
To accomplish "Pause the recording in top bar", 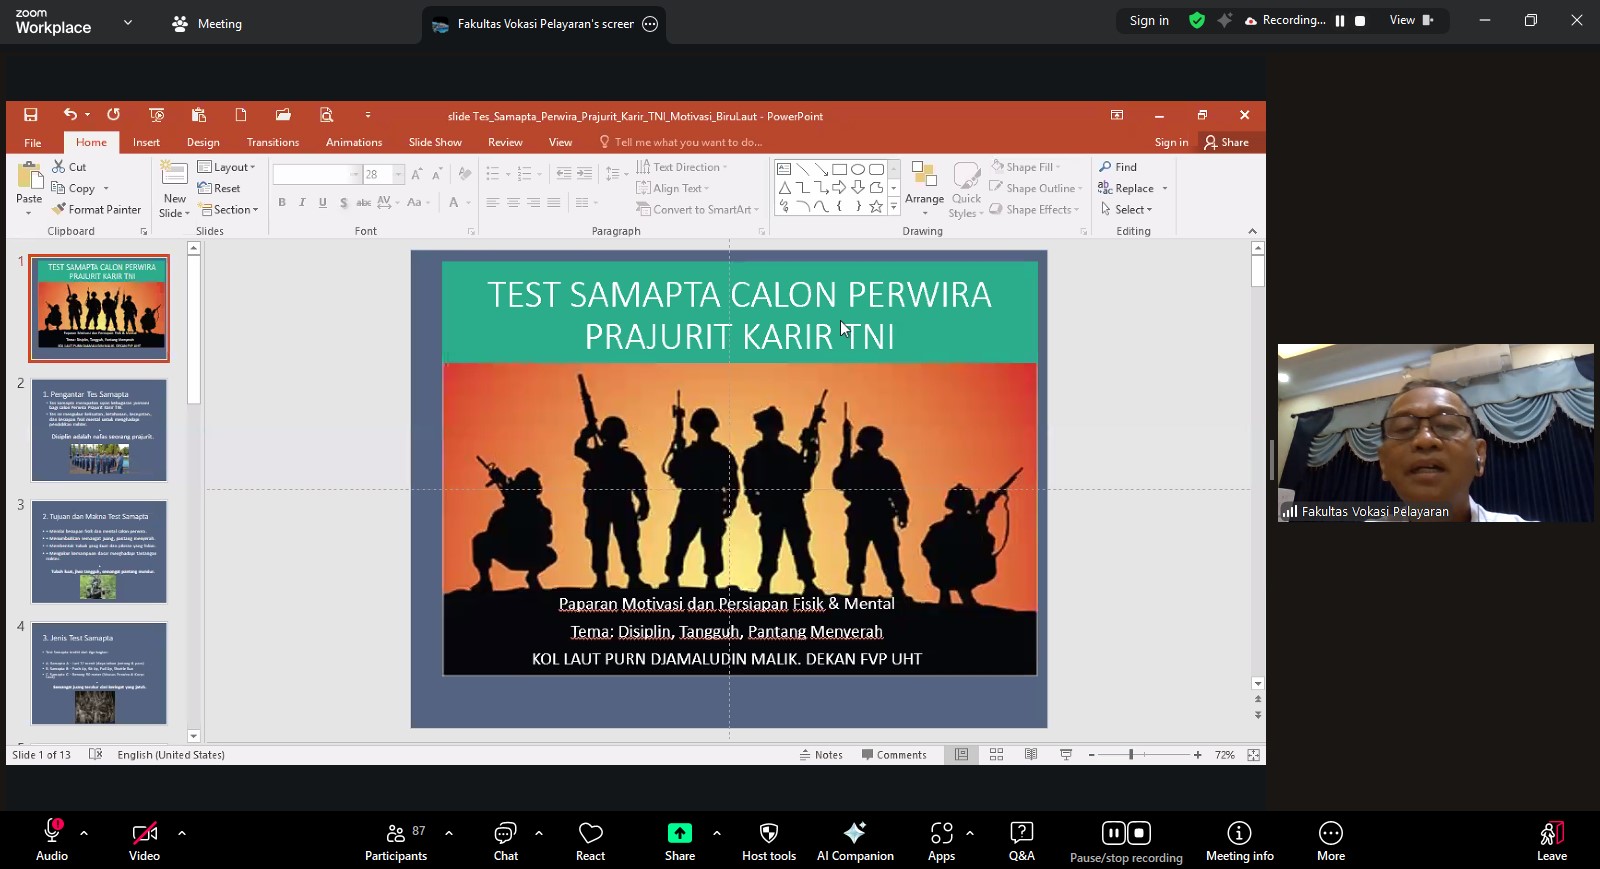I will pyautogui.click(x=1340, y=21).
